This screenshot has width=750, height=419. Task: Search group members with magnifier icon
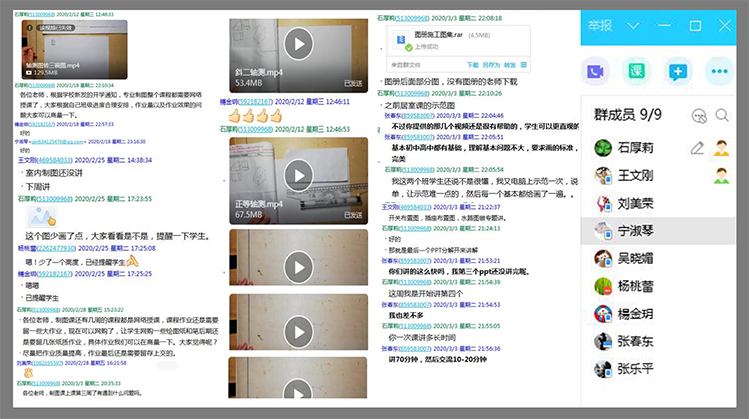722,116
